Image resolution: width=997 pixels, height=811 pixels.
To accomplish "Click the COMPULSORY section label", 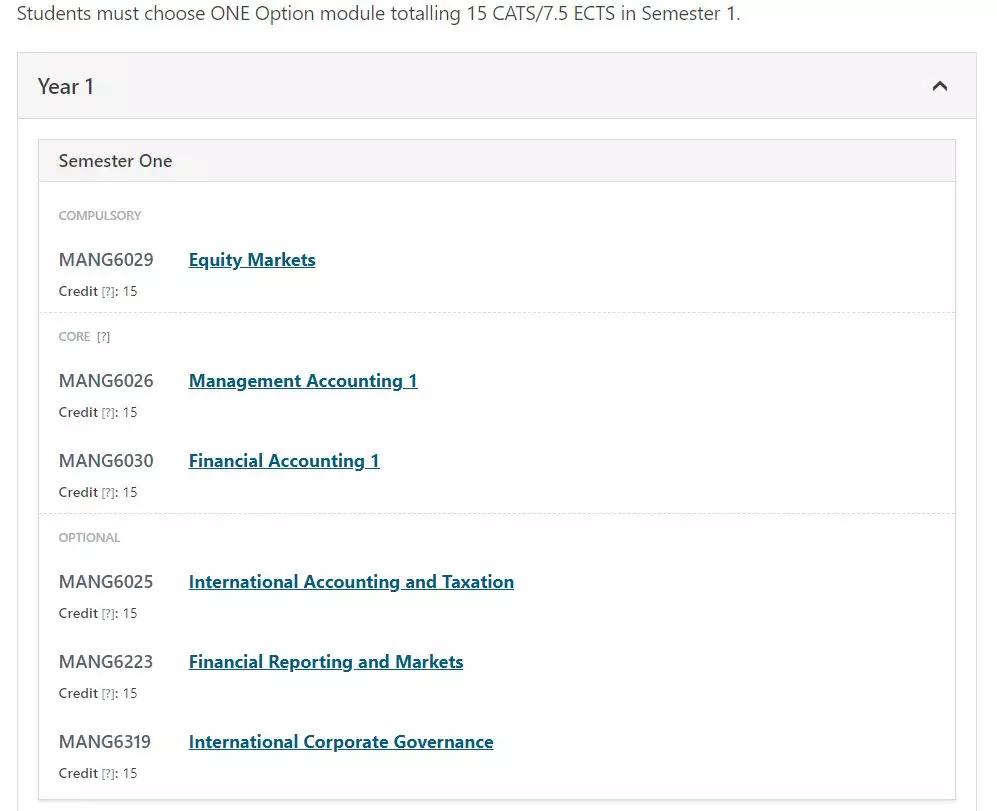I will click(x=100, y=216).
